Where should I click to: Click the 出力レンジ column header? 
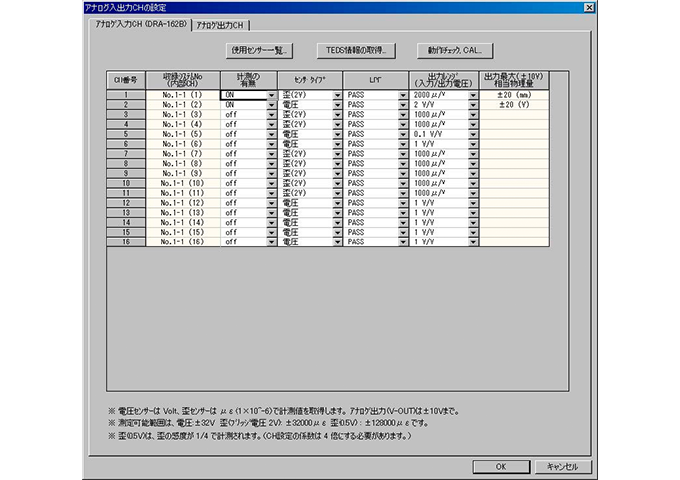pos(444,80)
